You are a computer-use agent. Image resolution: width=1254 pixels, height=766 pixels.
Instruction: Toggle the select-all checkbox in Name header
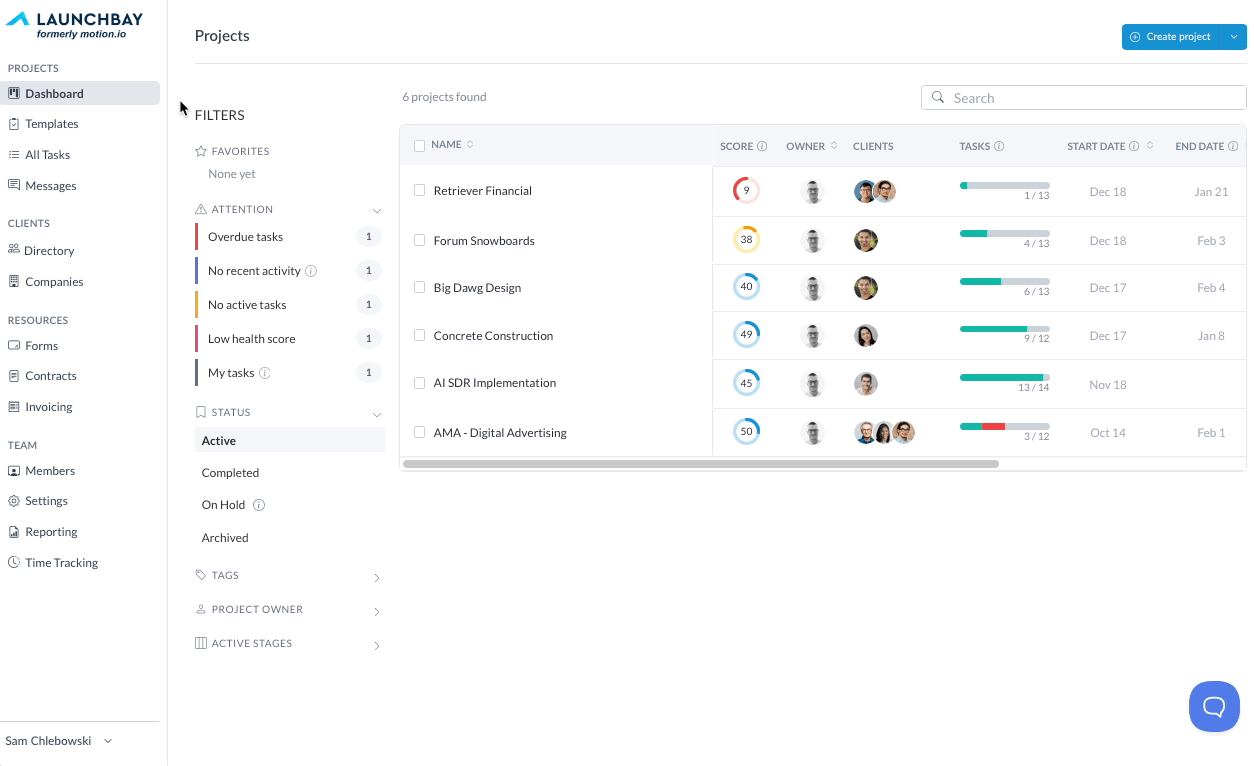(420, 146)
